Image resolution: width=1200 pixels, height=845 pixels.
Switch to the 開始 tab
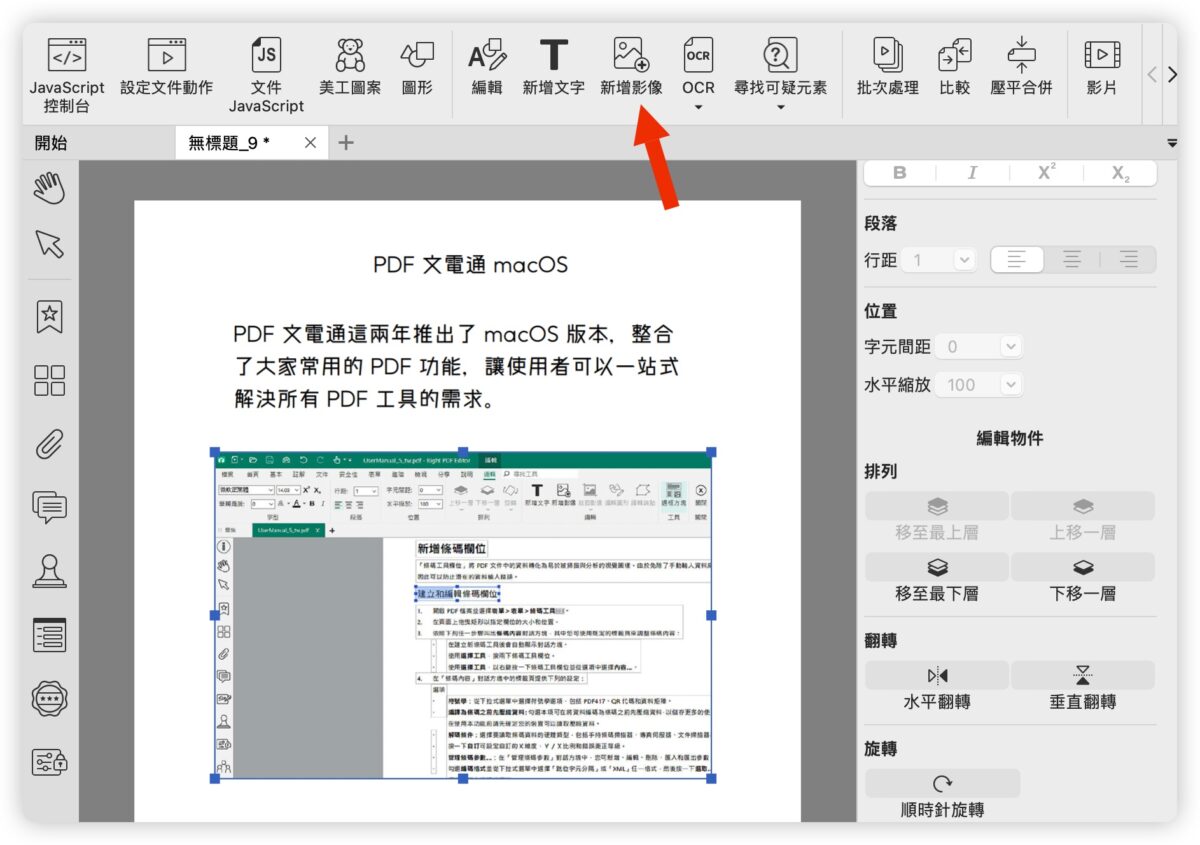[51, 143]
